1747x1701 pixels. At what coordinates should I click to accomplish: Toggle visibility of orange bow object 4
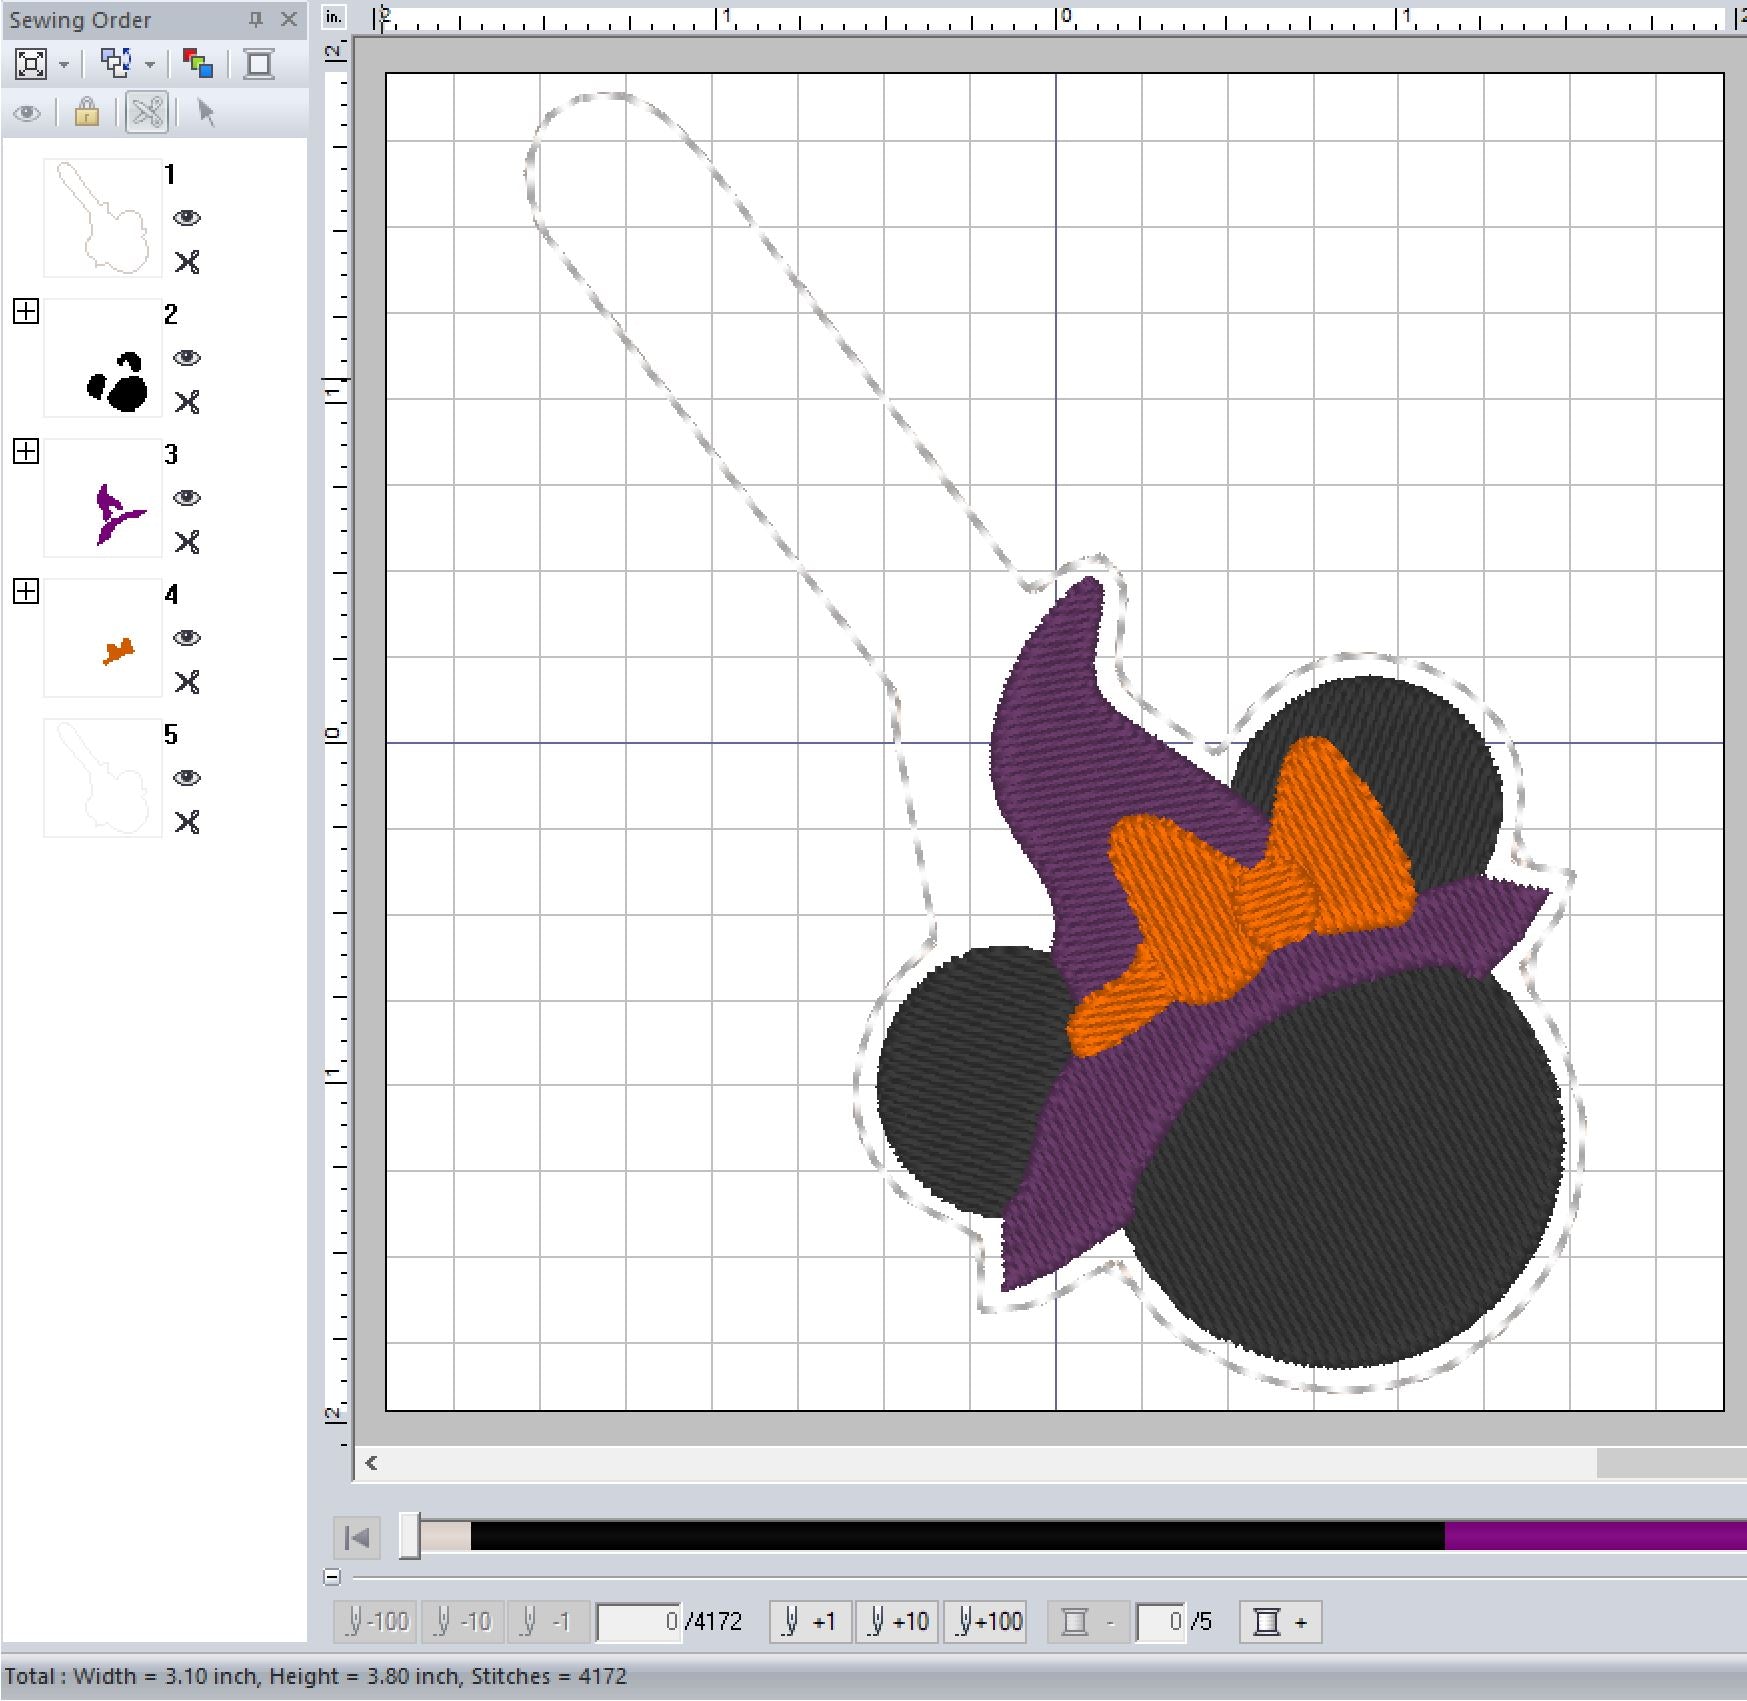(x=187, y=638)
